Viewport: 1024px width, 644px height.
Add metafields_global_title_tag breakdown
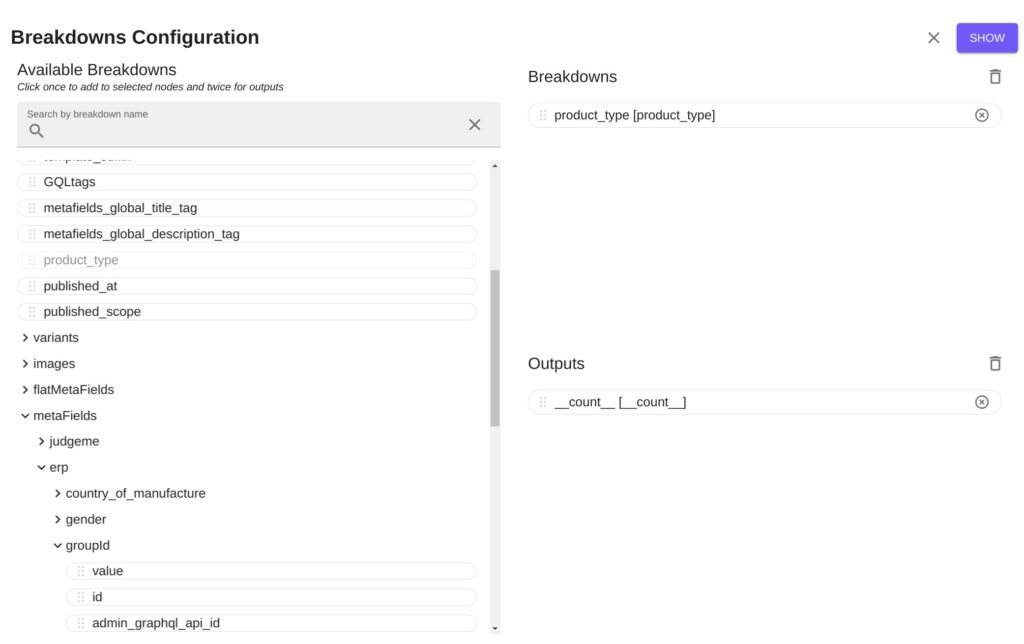click(x=247, y=208)
